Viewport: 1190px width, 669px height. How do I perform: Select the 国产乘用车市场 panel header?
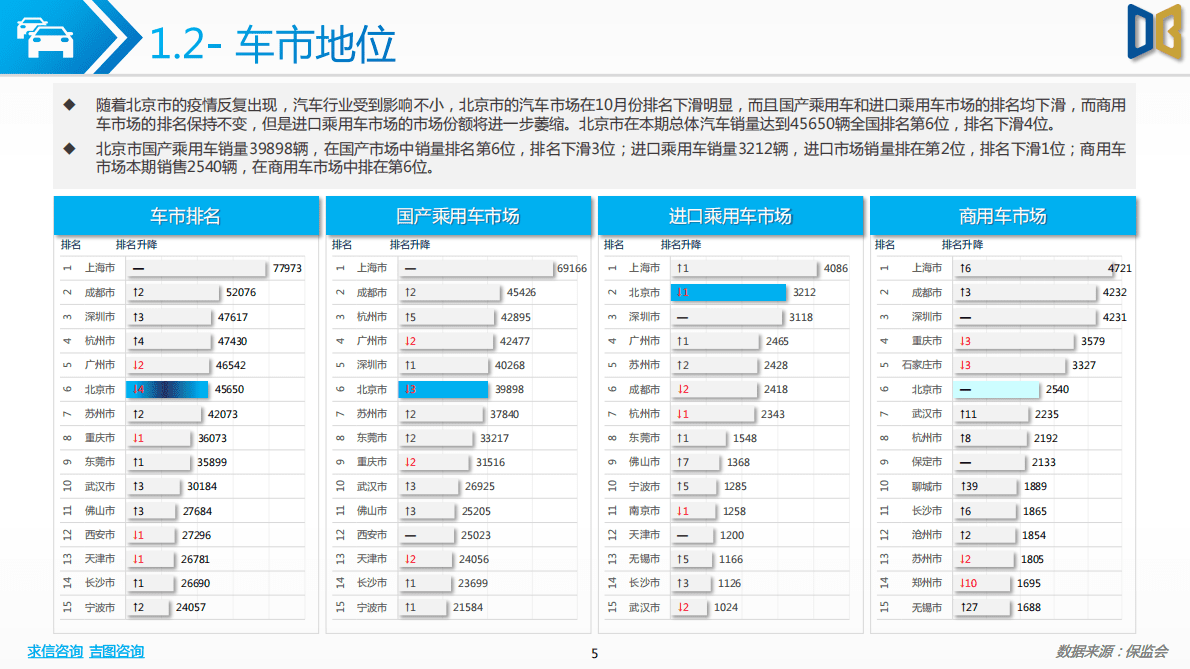pyautogui.click(x=458, y=214)
